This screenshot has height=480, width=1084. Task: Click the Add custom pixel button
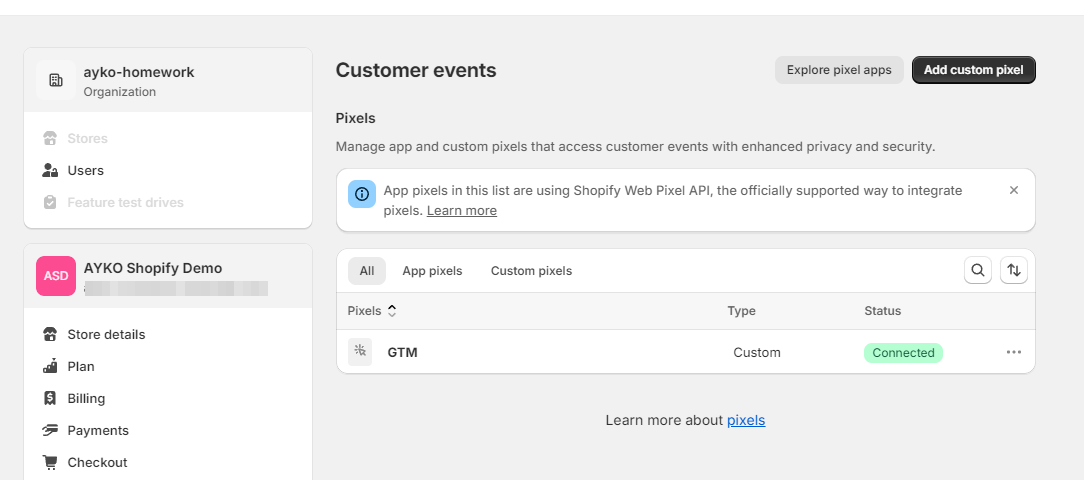coord(973,70)
